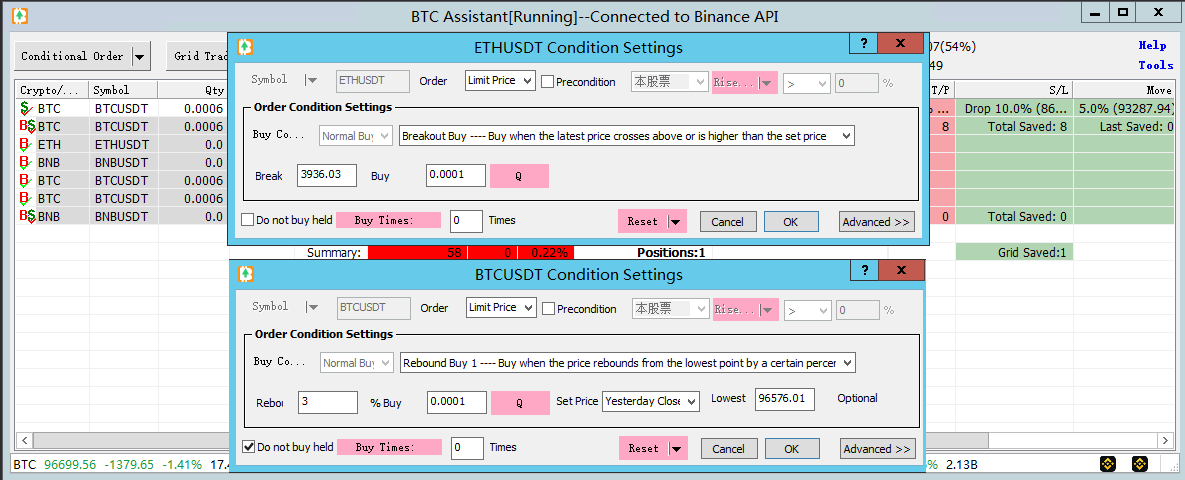Viewport: 1185px width, 480px height.
Task: Open the Rise... dropdown in BTCUSDT dialog
Action: pos(769,308)
